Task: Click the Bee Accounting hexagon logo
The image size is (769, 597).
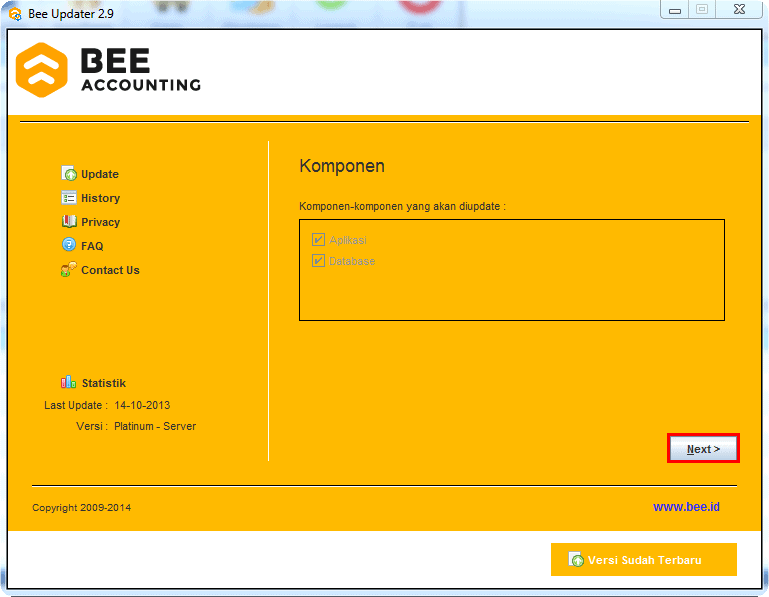Action: 42,70
